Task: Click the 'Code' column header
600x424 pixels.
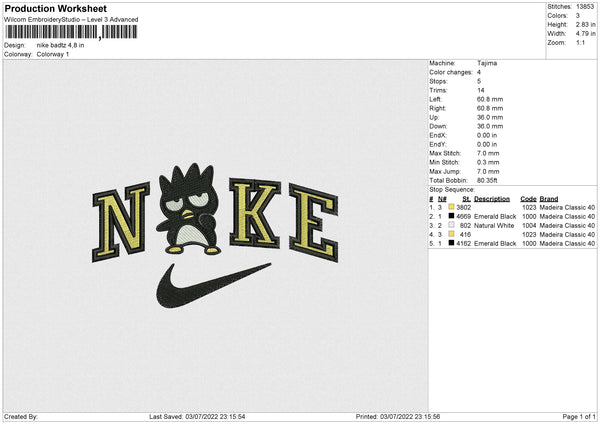Action: (x=528, y=199)
